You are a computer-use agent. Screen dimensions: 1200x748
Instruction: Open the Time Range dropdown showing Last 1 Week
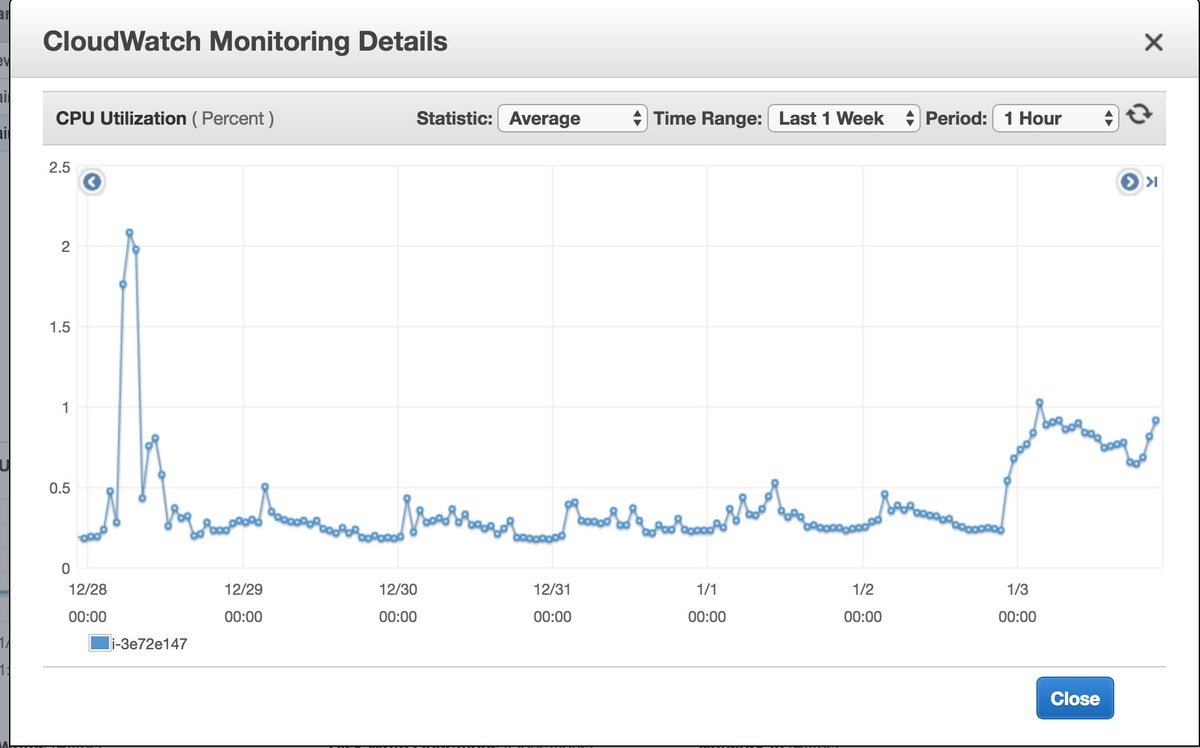[843, 118]
